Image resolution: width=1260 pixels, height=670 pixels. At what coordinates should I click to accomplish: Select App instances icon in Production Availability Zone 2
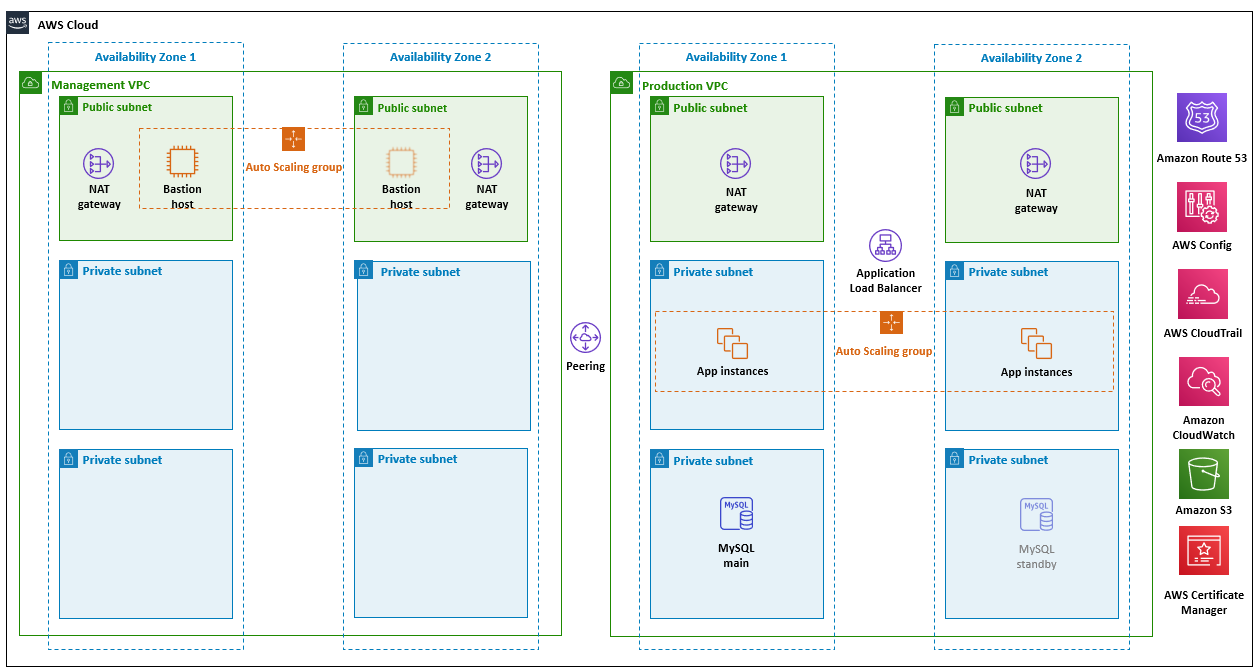point(1037,344)
